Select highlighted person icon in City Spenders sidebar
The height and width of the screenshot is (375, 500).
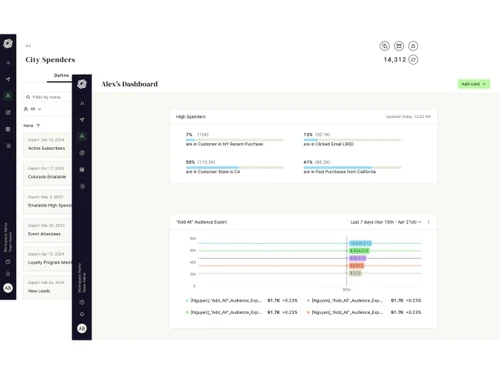(8, 96)
